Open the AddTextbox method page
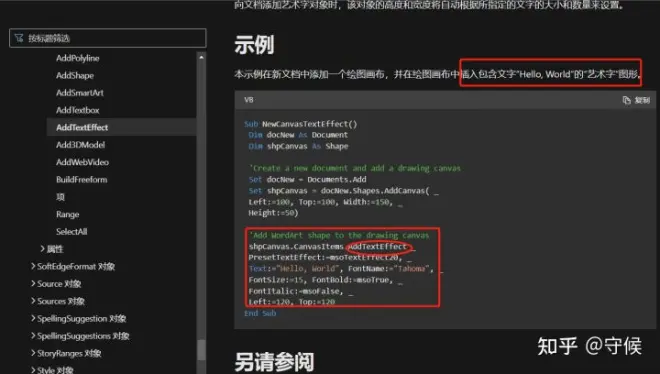660x374 pixels. coord(77,110)
